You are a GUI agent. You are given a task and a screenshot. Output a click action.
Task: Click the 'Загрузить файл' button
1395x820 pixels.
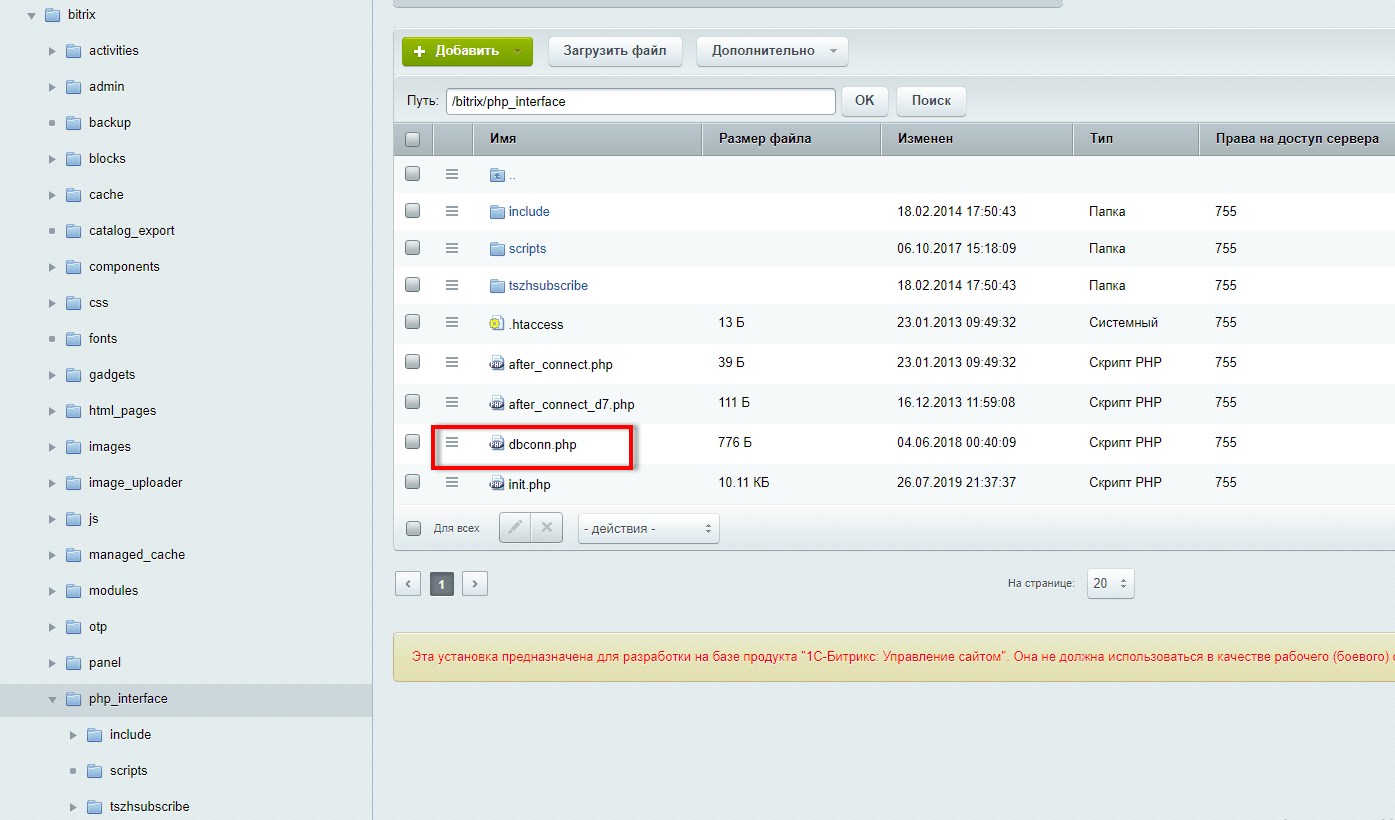pos(615,51)
